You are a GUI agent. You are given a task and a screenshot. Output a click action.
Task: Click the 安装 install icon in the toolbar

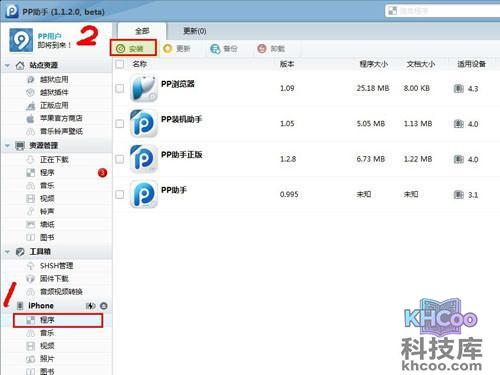point(120,49)
